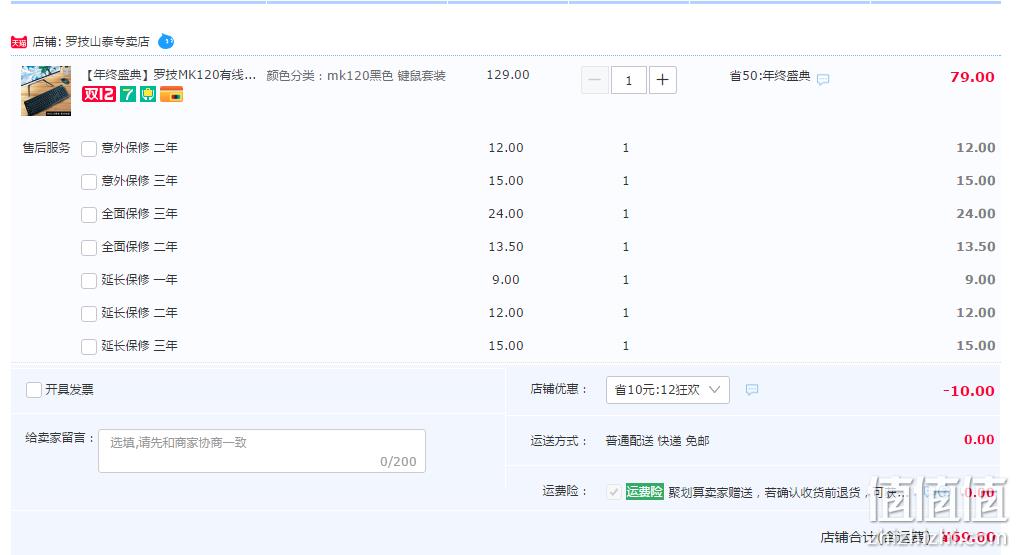Open the 罗技MK120 product title link
This screenshot has height=555, width=1017.
pos(170,75)
